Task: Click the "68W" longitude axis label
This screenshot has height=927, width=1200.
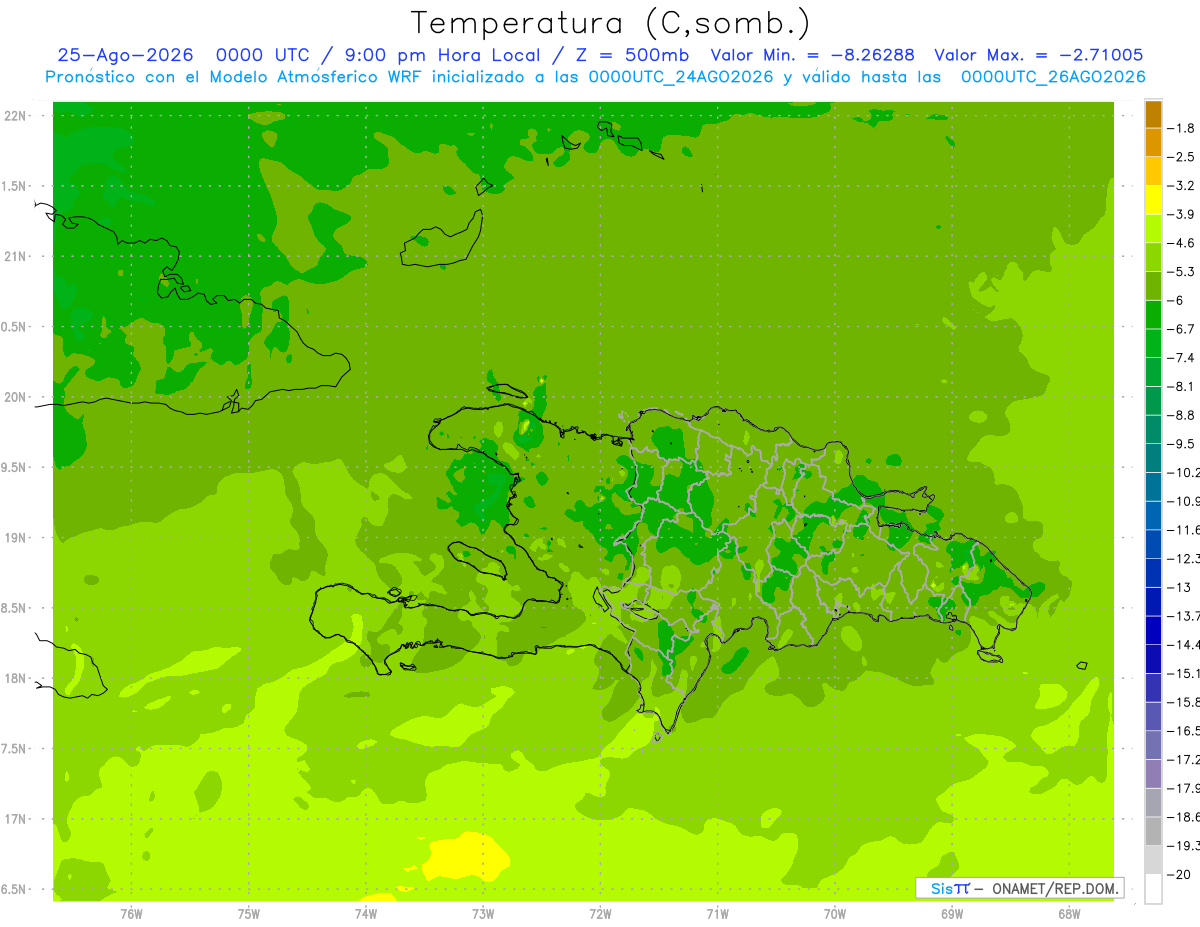Action: [x=1069, y=914]
